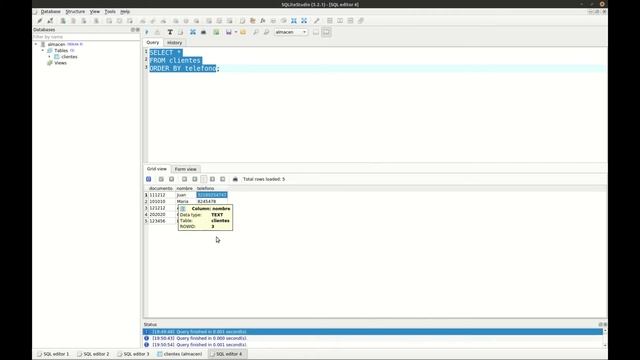Click the Refresh database schema toolbar icon
This screenshot has height=360, width=640.
[96, 21]
